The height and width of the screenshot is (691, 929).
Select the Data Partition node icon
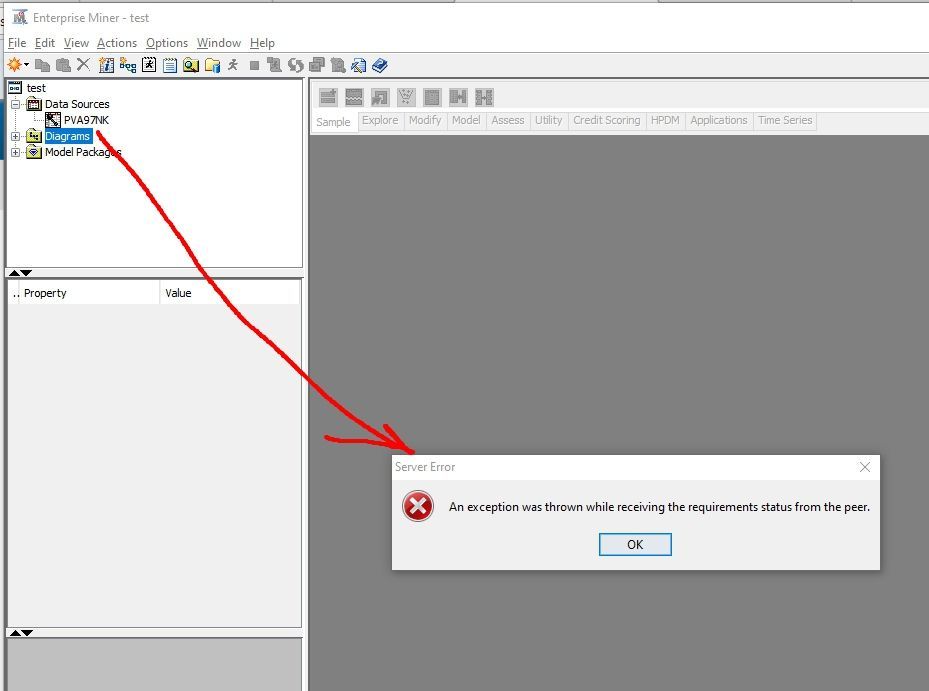pyautogui.click(x=354, y=97)
